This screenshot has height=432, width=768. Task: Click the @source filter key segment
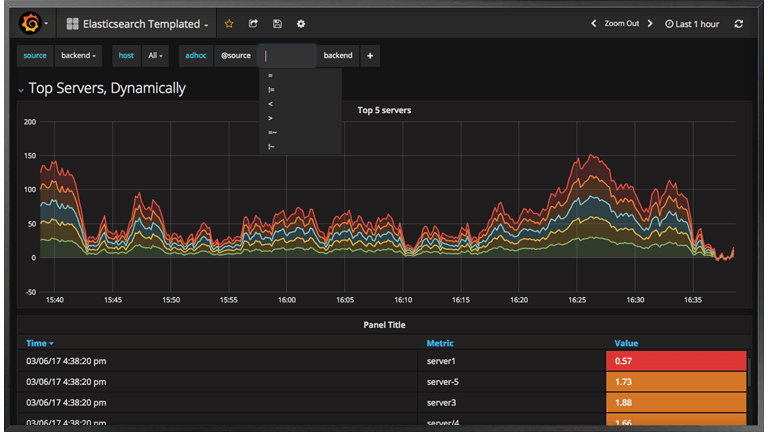[236, 56]
